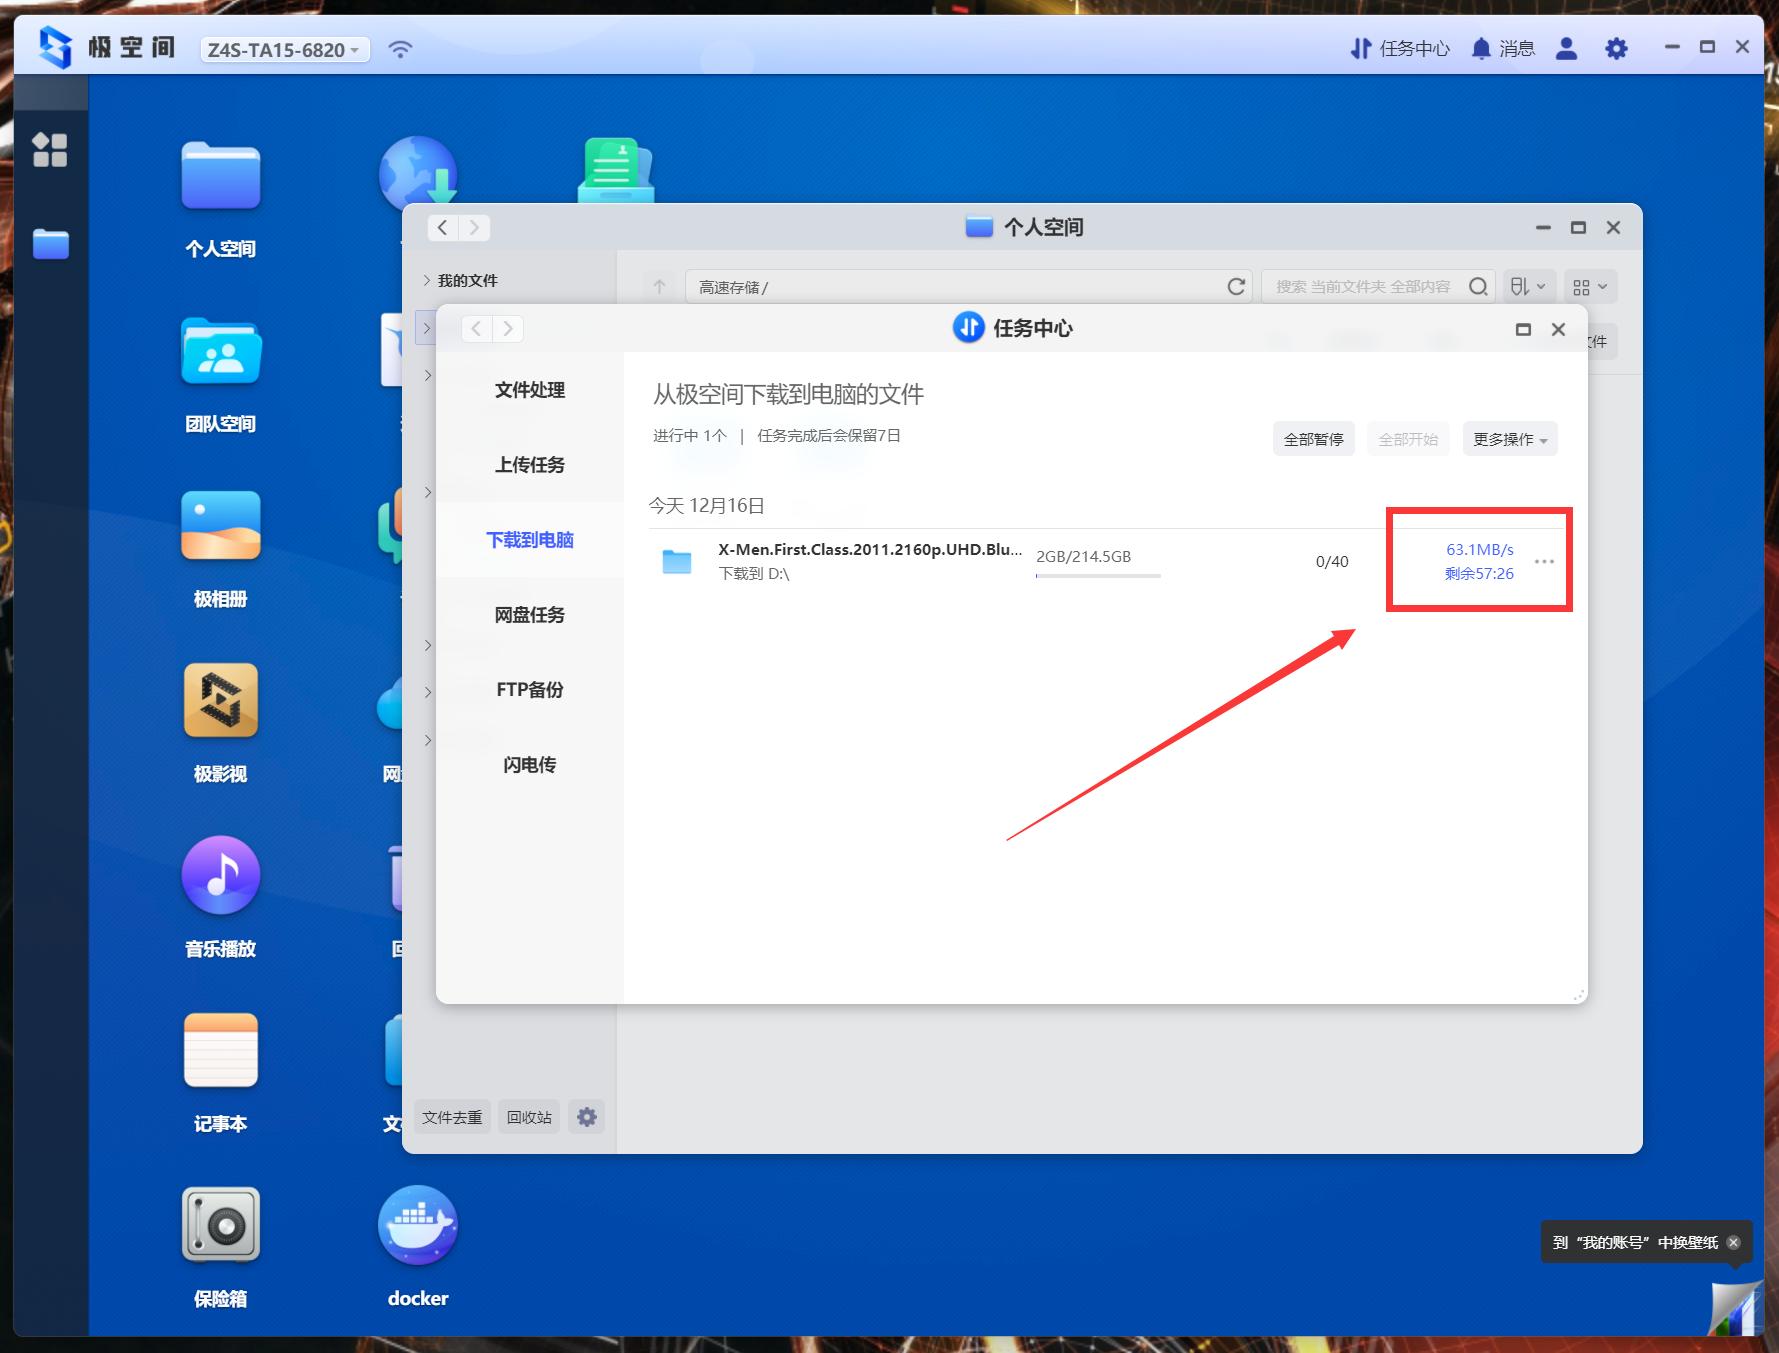
Task: Open the 更多操作 dropdown
Action: point(1509,438)
